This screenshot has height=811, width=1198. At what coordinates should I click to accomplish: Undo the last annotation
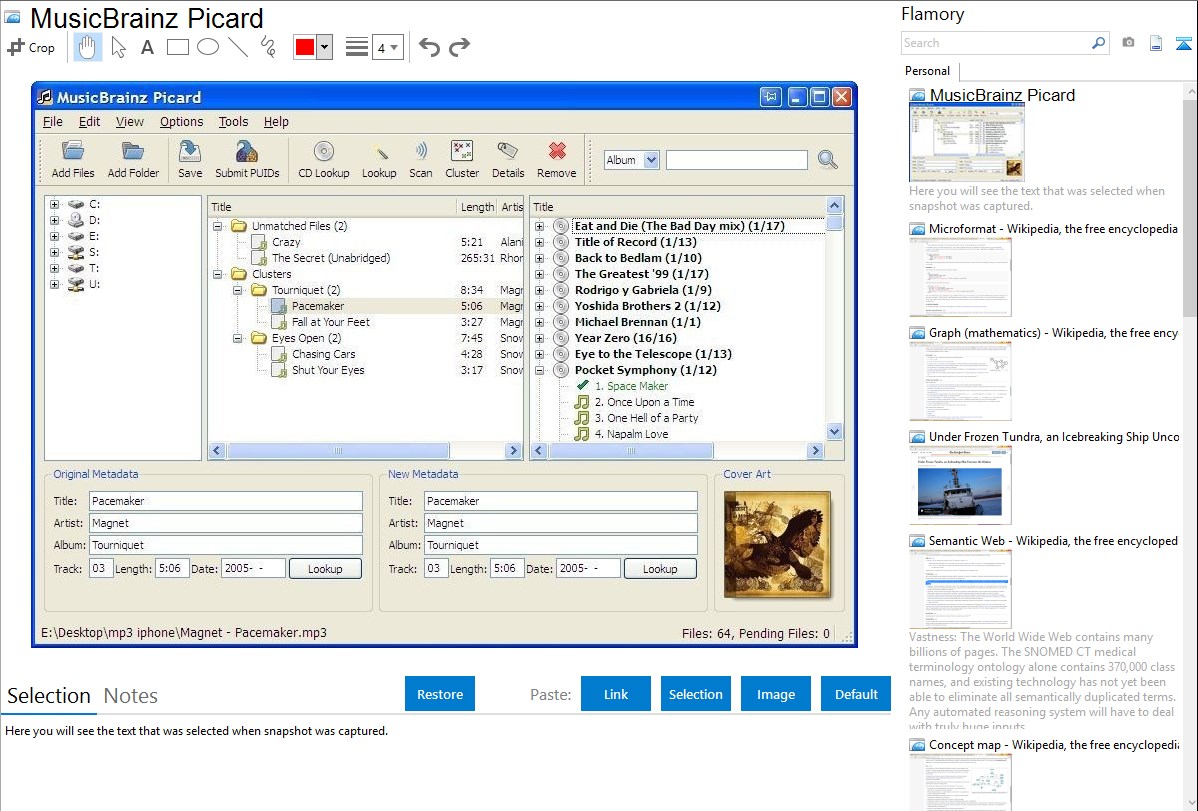coord(429,47)
